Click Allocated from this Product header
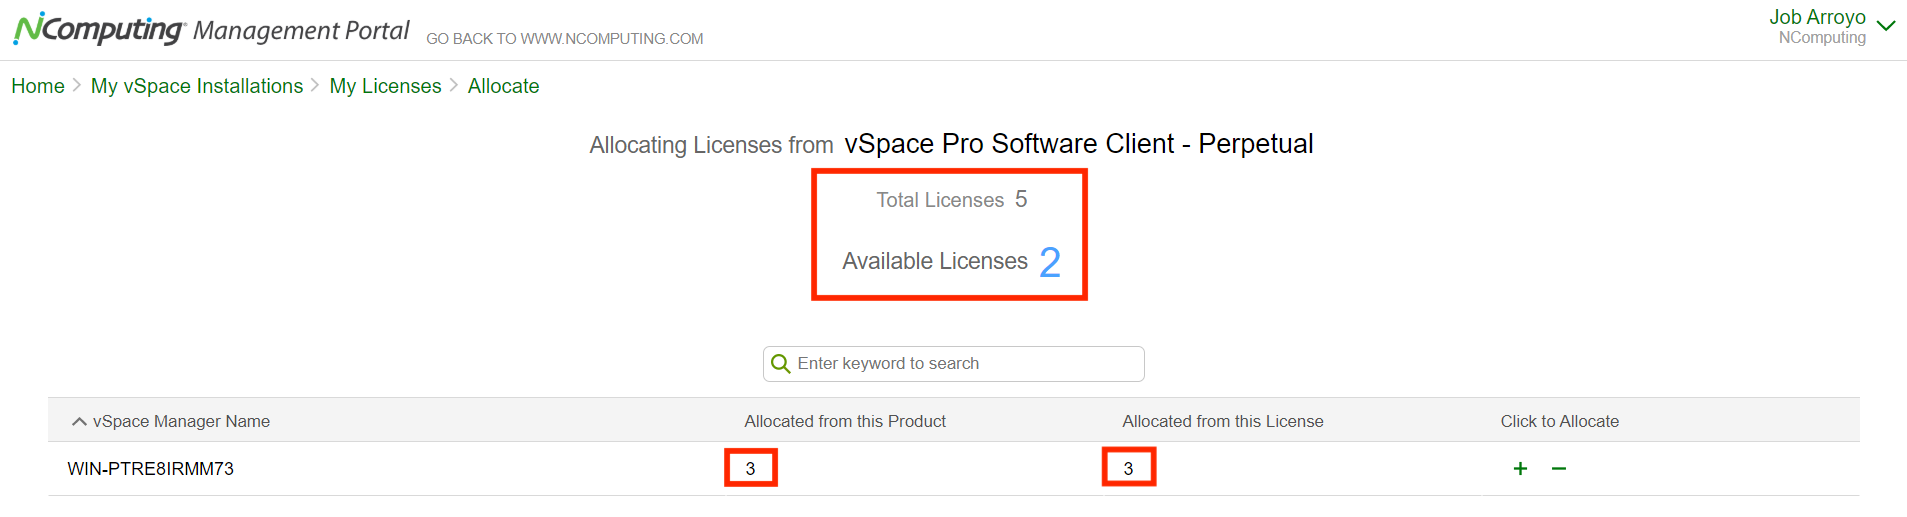 click(844, 422)
